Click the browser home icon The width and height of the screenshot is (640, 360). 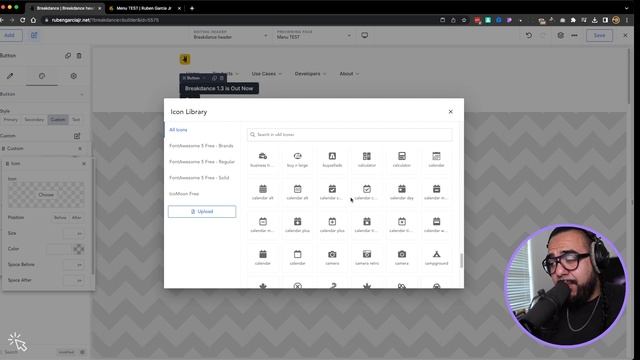[33, 20]
